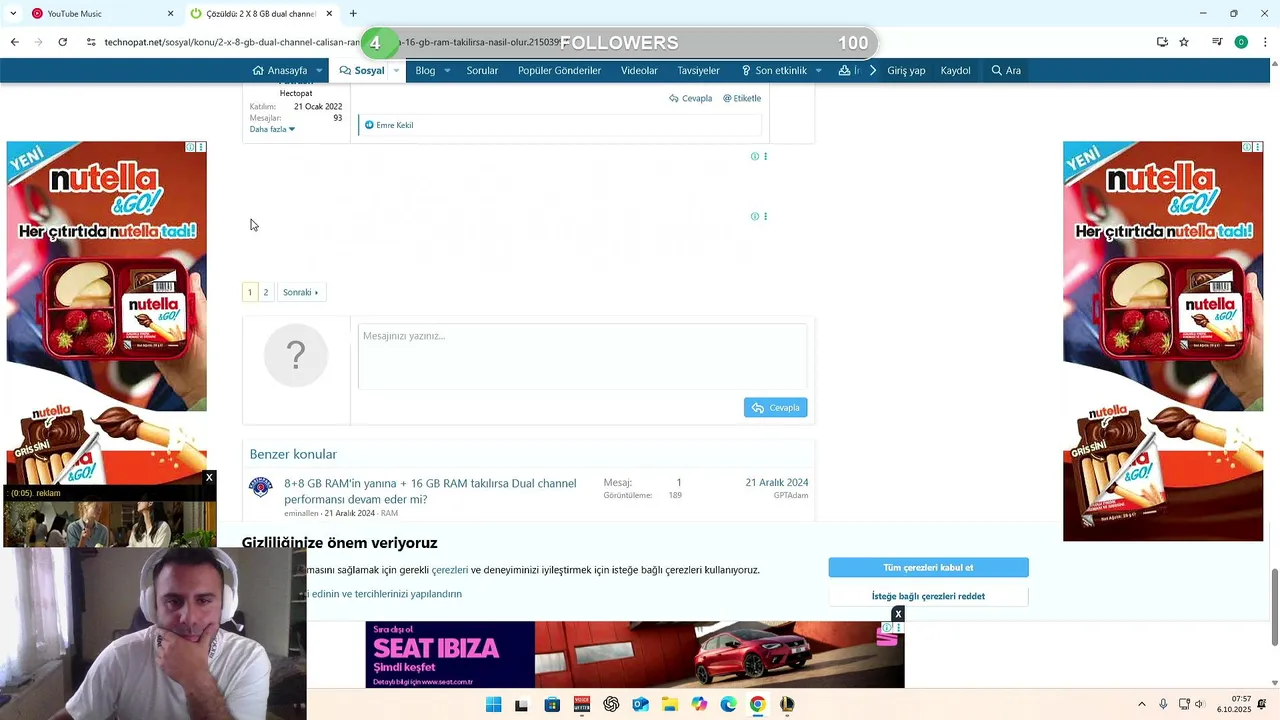The image size is (1280, 720).
Task: Open the Blog menu item
Action: 425,70
